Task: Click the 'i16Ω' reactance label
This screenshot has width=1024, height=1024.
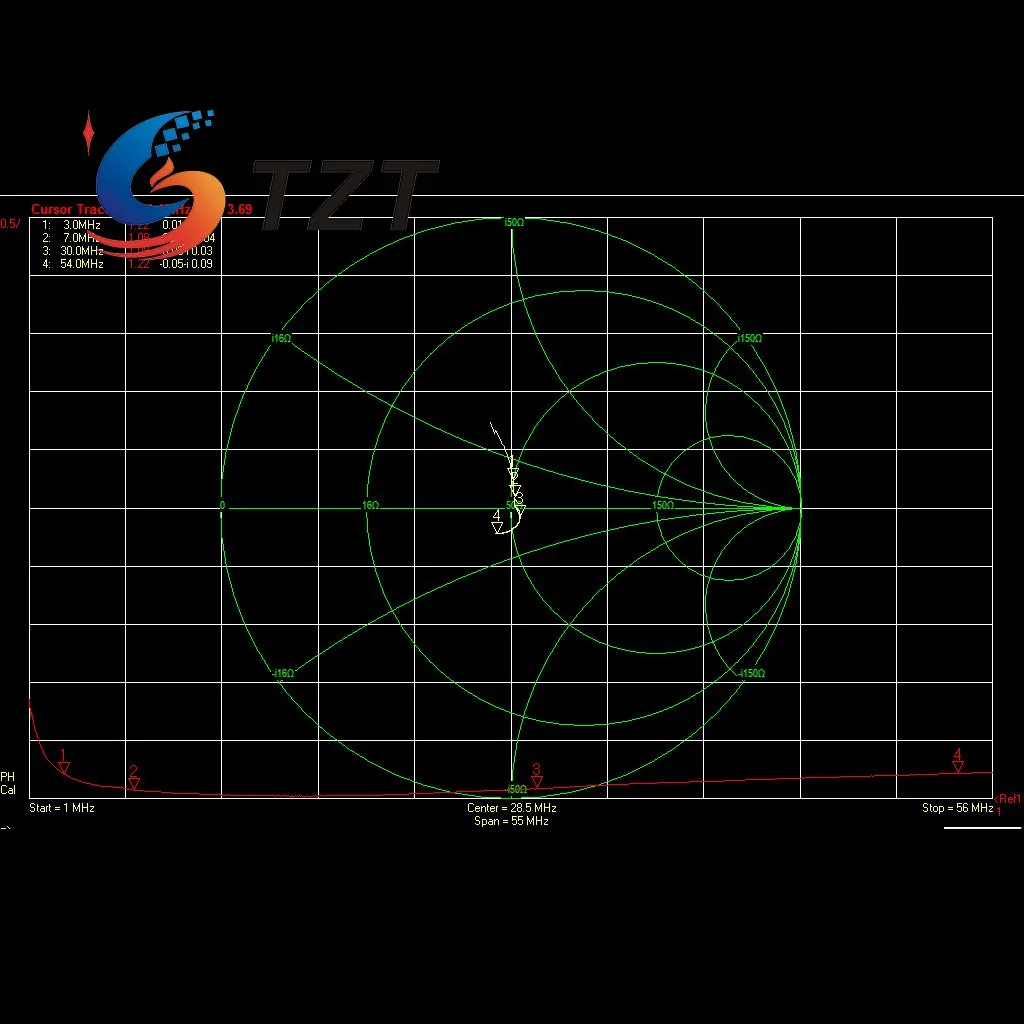Action: 281,338
